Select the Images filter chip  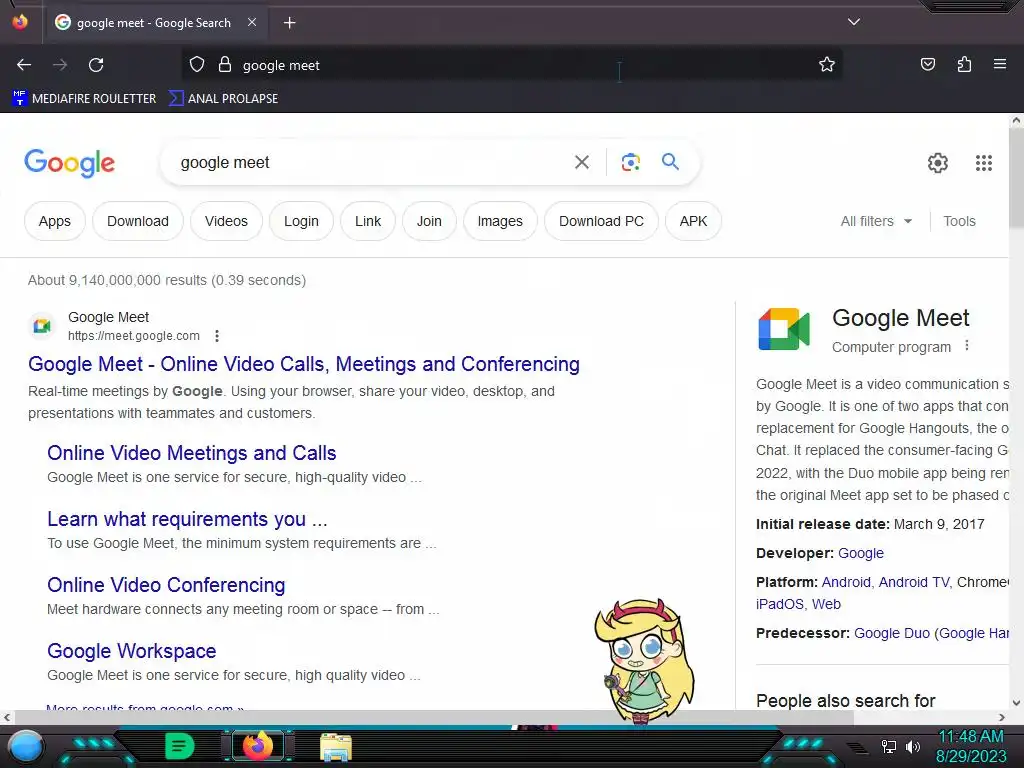(x=500, y=221)
